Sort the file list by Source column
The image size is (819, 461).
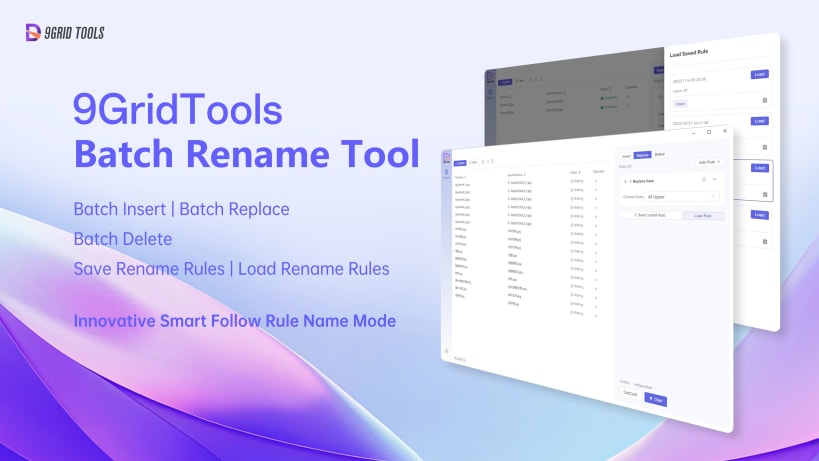click(461, 178)
